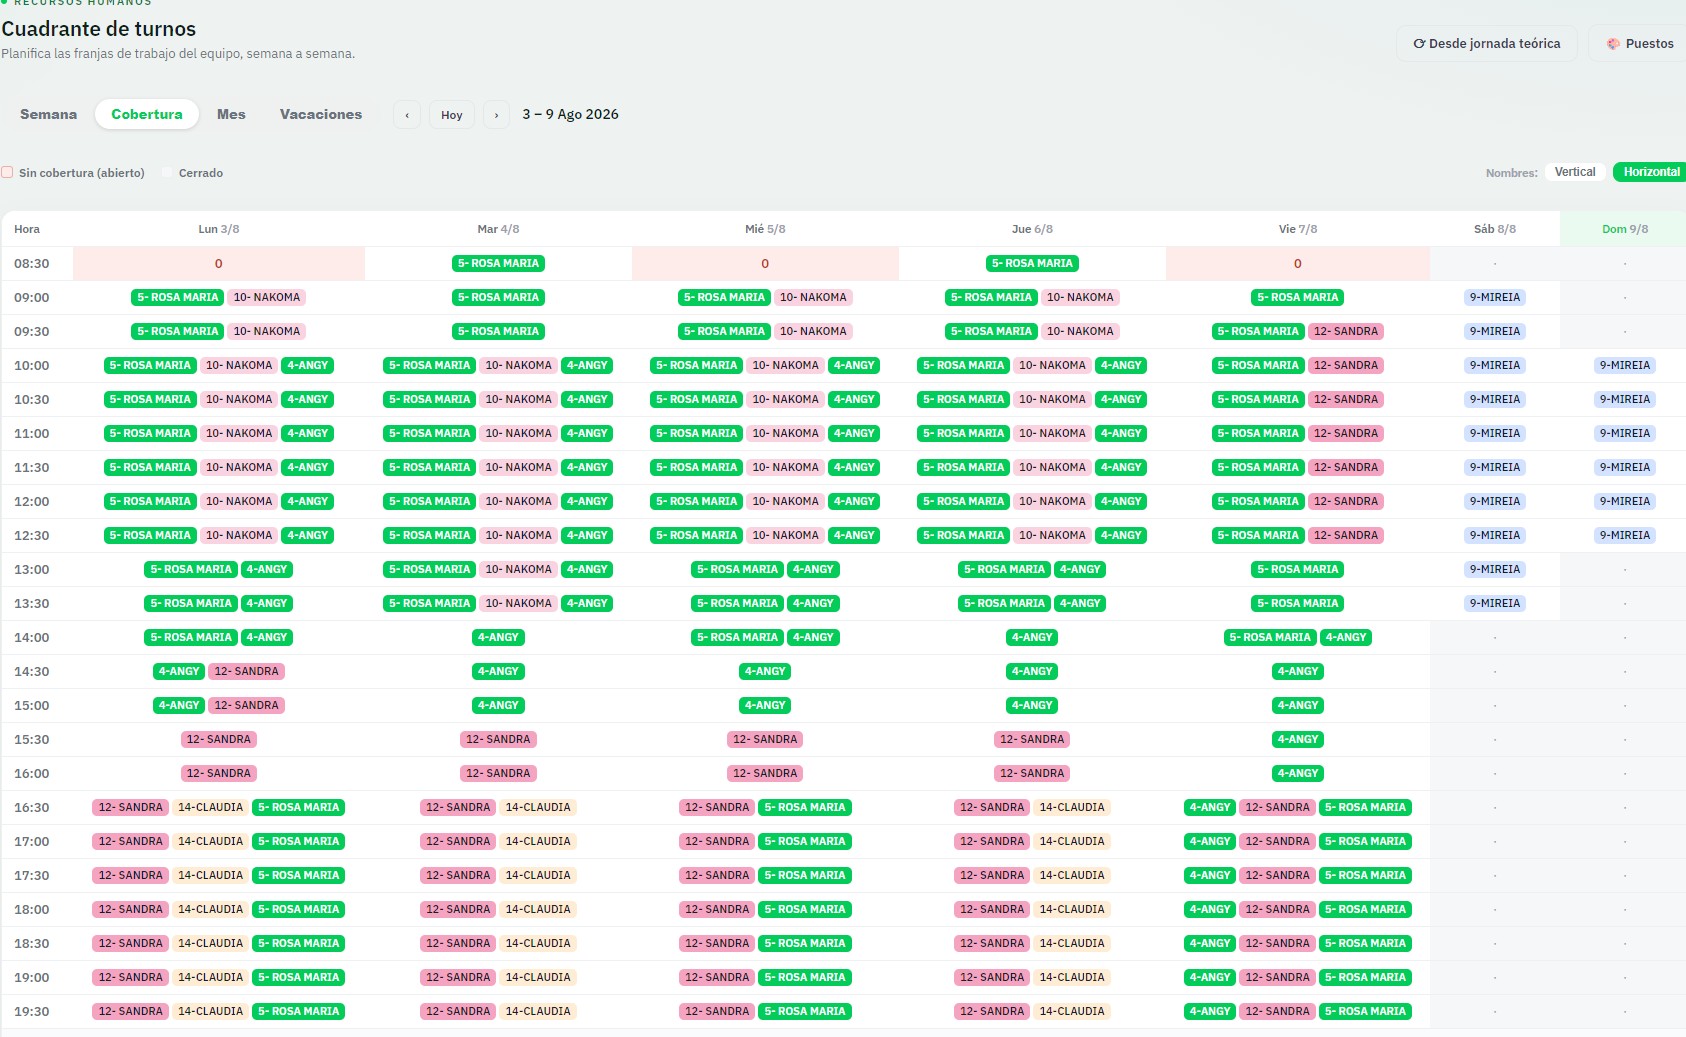Image resolution: width=1686 pixels, height=1037 pixels.
Task: Click 12- SANDRA chip Monday 19:00
Action: (130, 978)
